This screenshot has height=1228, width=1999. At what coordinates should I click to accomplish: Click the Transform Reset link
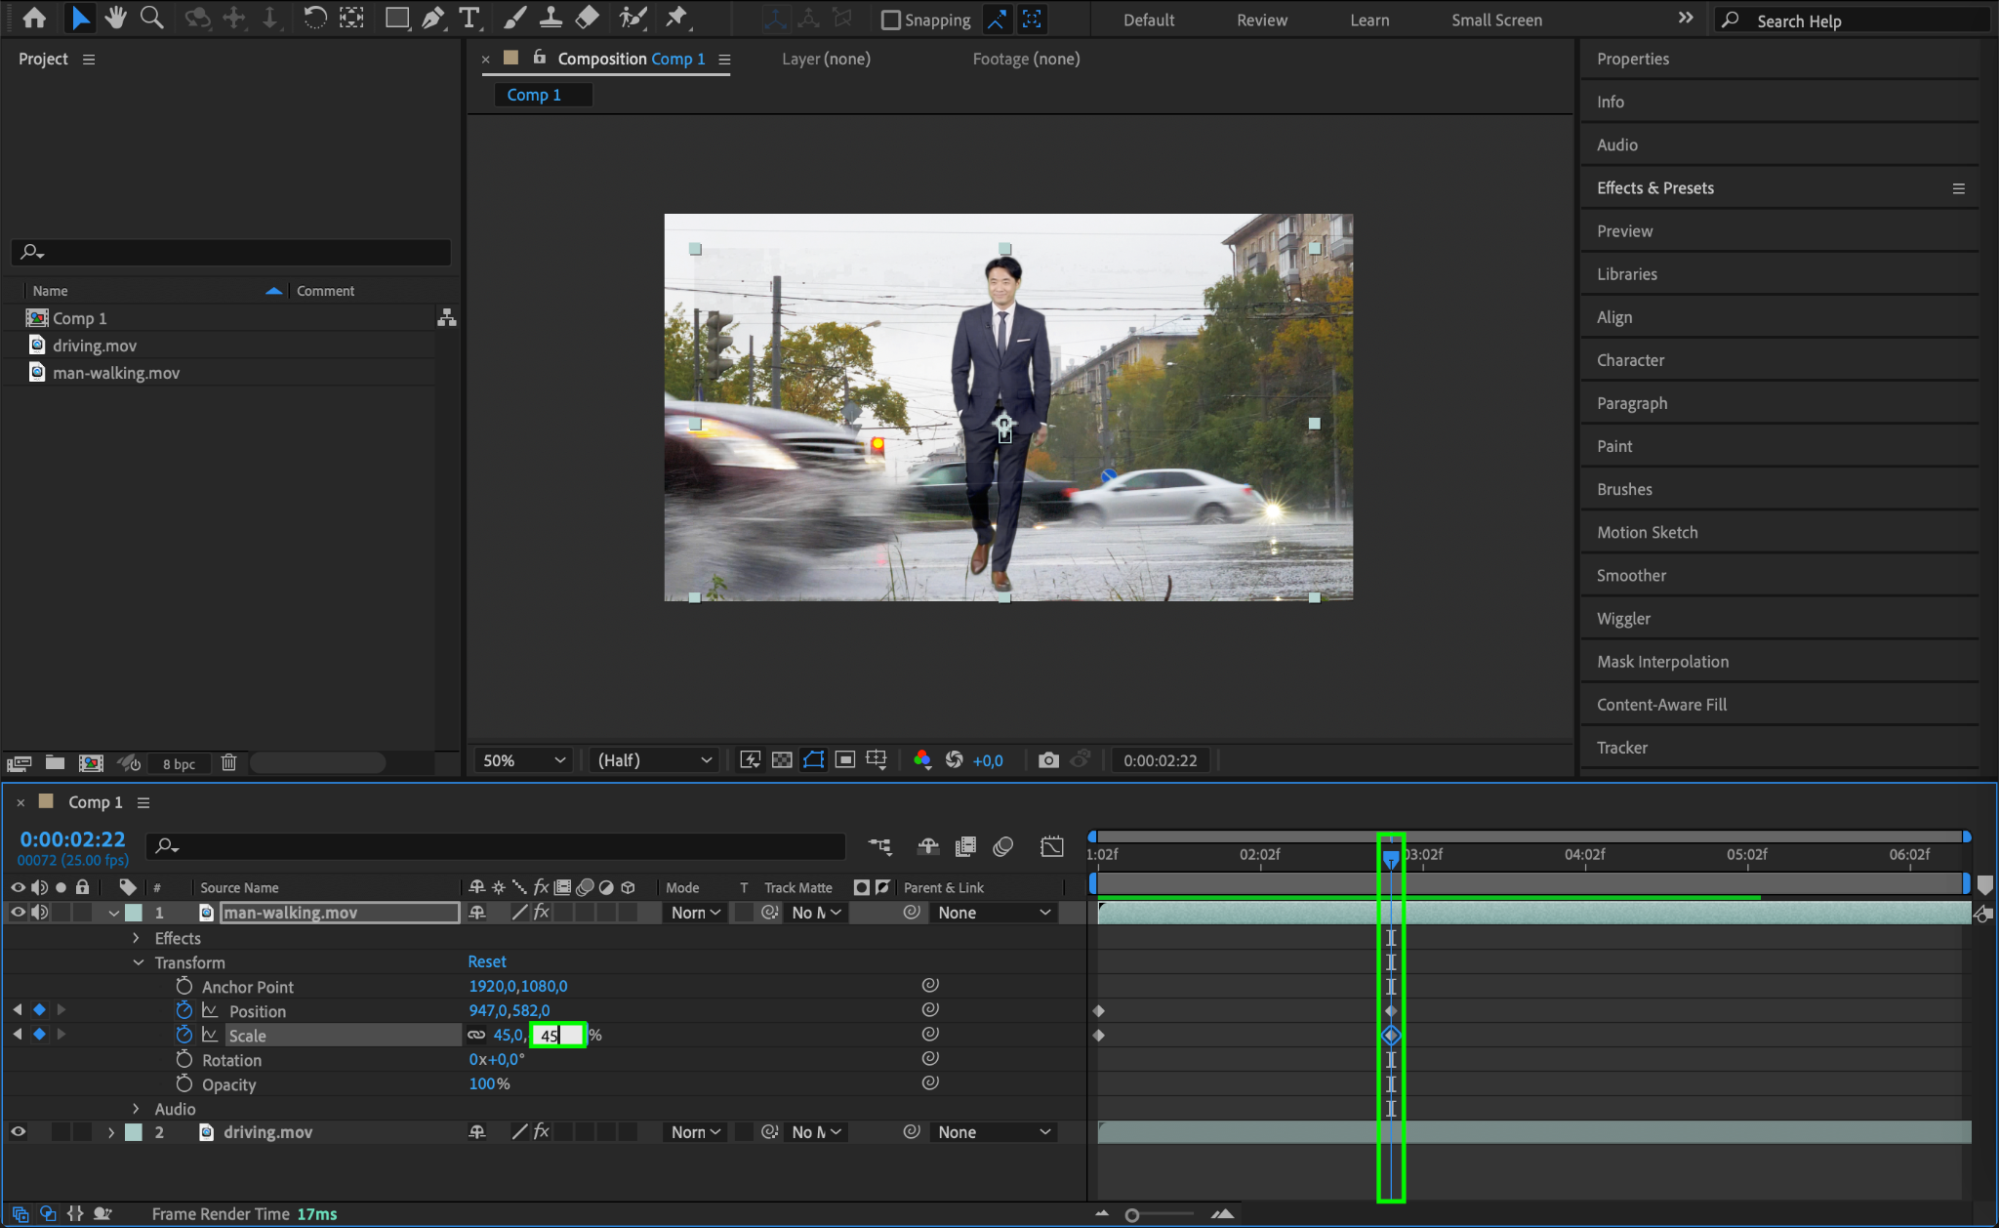tap(487, 961)
